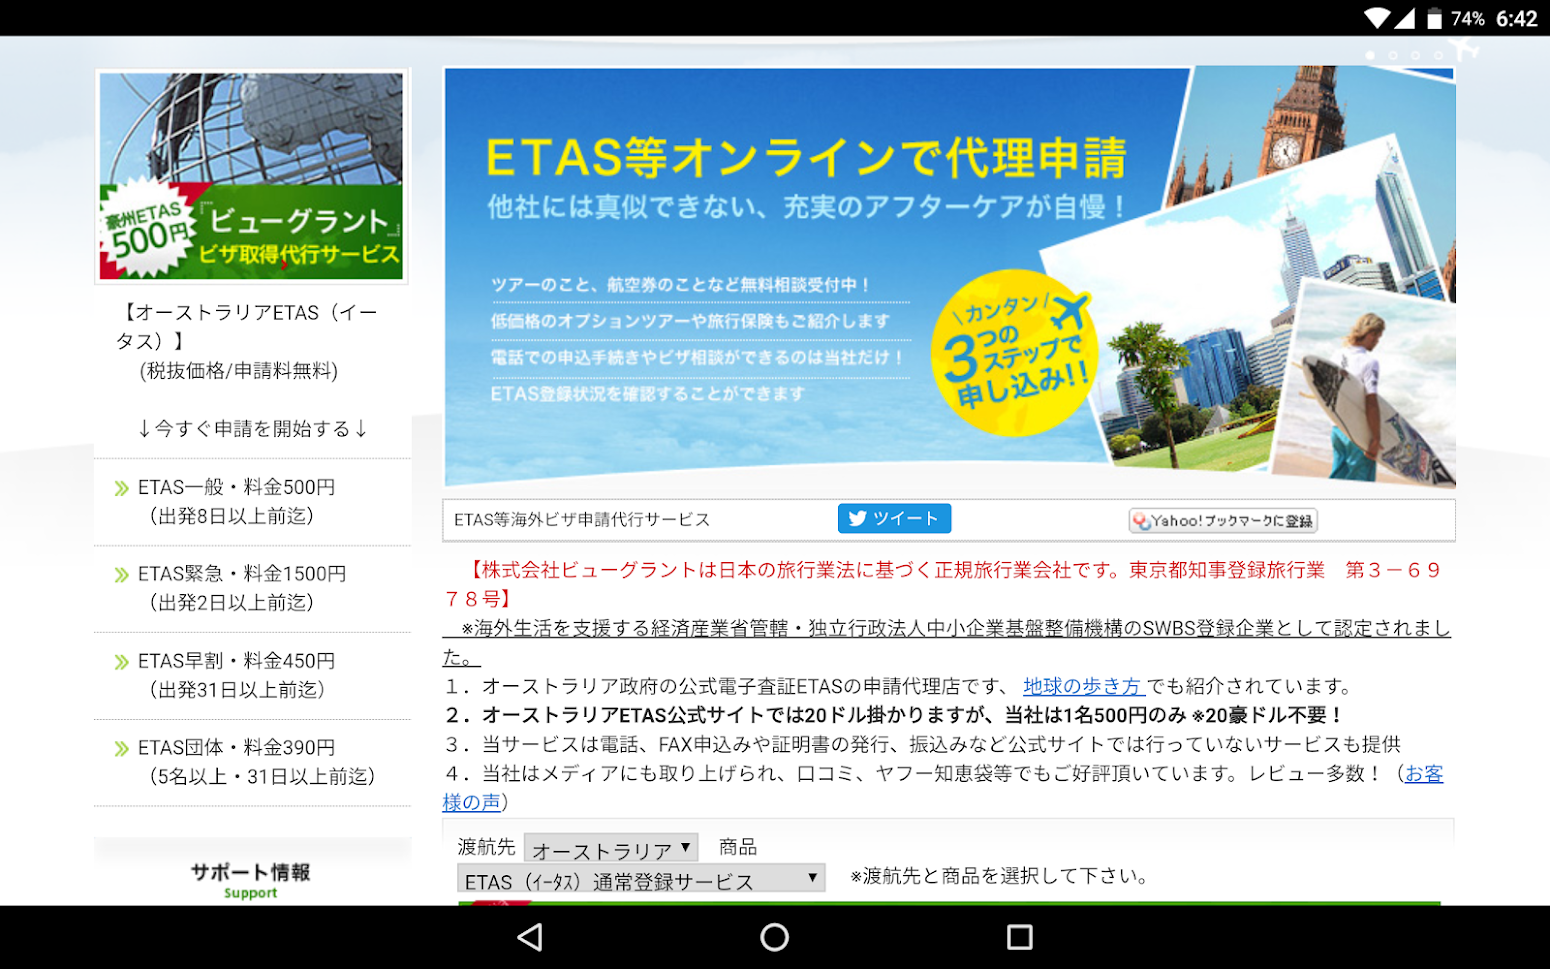
Task: Open the 地球の歩き方 link
Action: pyautogui.click(x=1082, y=686)
